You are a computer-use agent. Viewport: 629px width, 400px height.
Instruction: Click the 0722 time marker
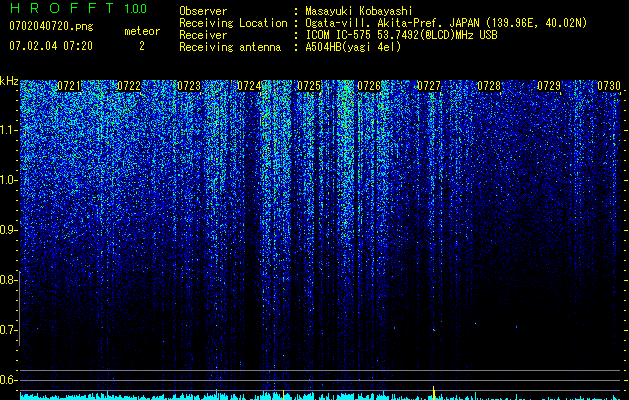click(129, 86)
